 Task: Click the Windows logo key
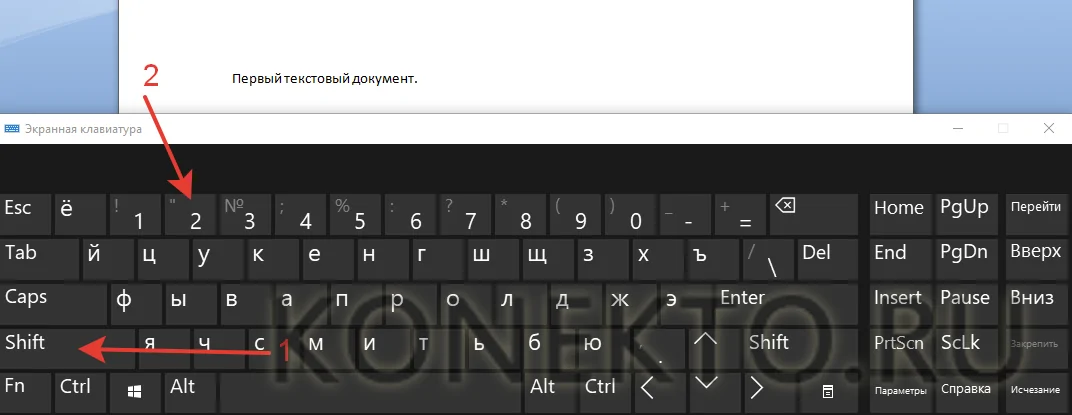click(134, 392)
